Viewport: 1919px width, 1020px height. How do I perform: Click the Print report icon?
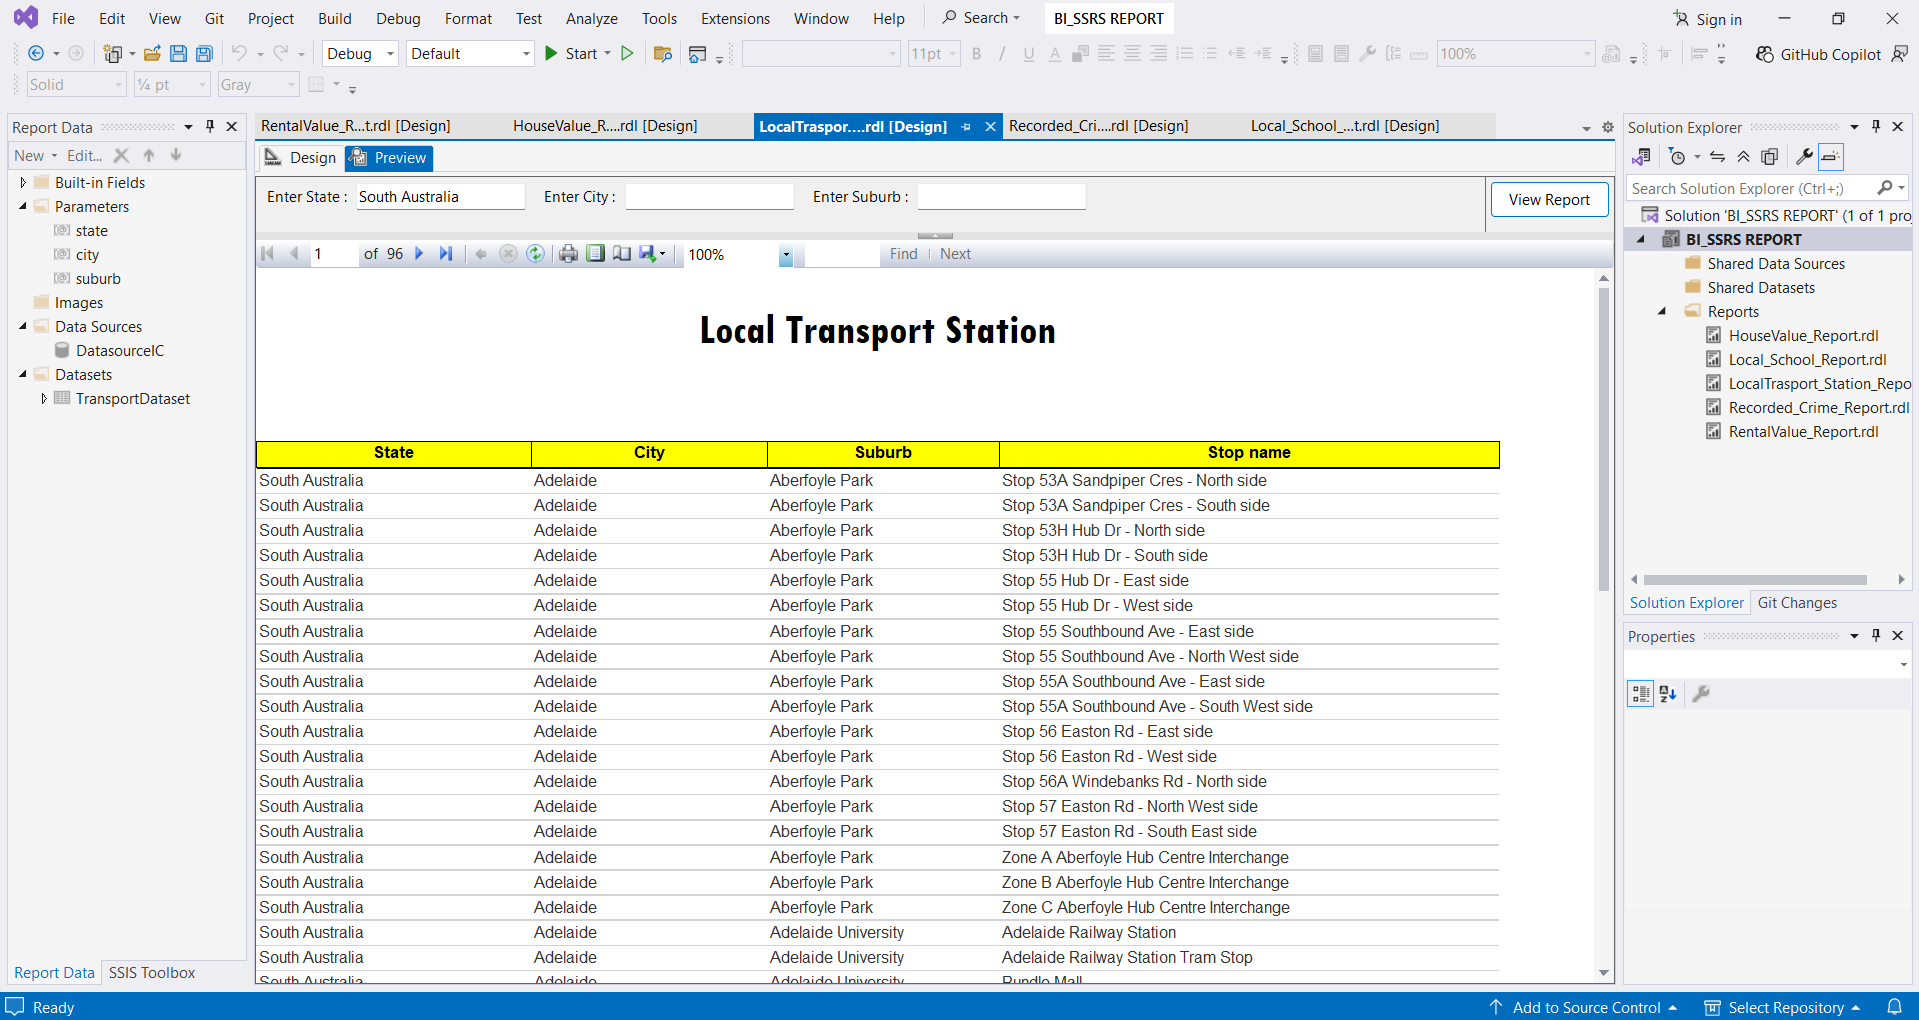[x=568, y=254]
